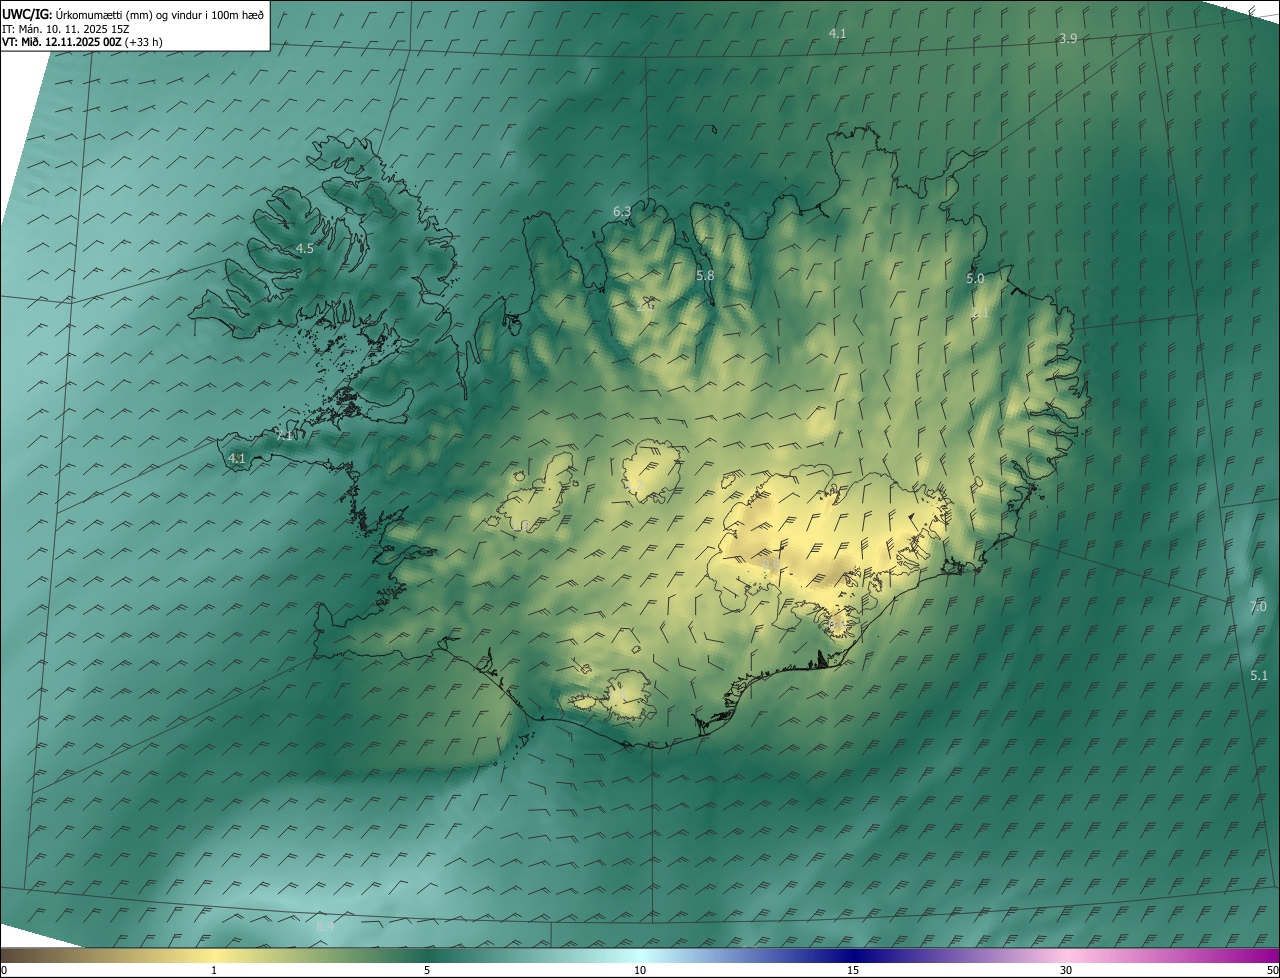Click the 5.1 value over the eastern ocean
The height and width of the screenshot is (978, 1280).
coord(1259,676)
